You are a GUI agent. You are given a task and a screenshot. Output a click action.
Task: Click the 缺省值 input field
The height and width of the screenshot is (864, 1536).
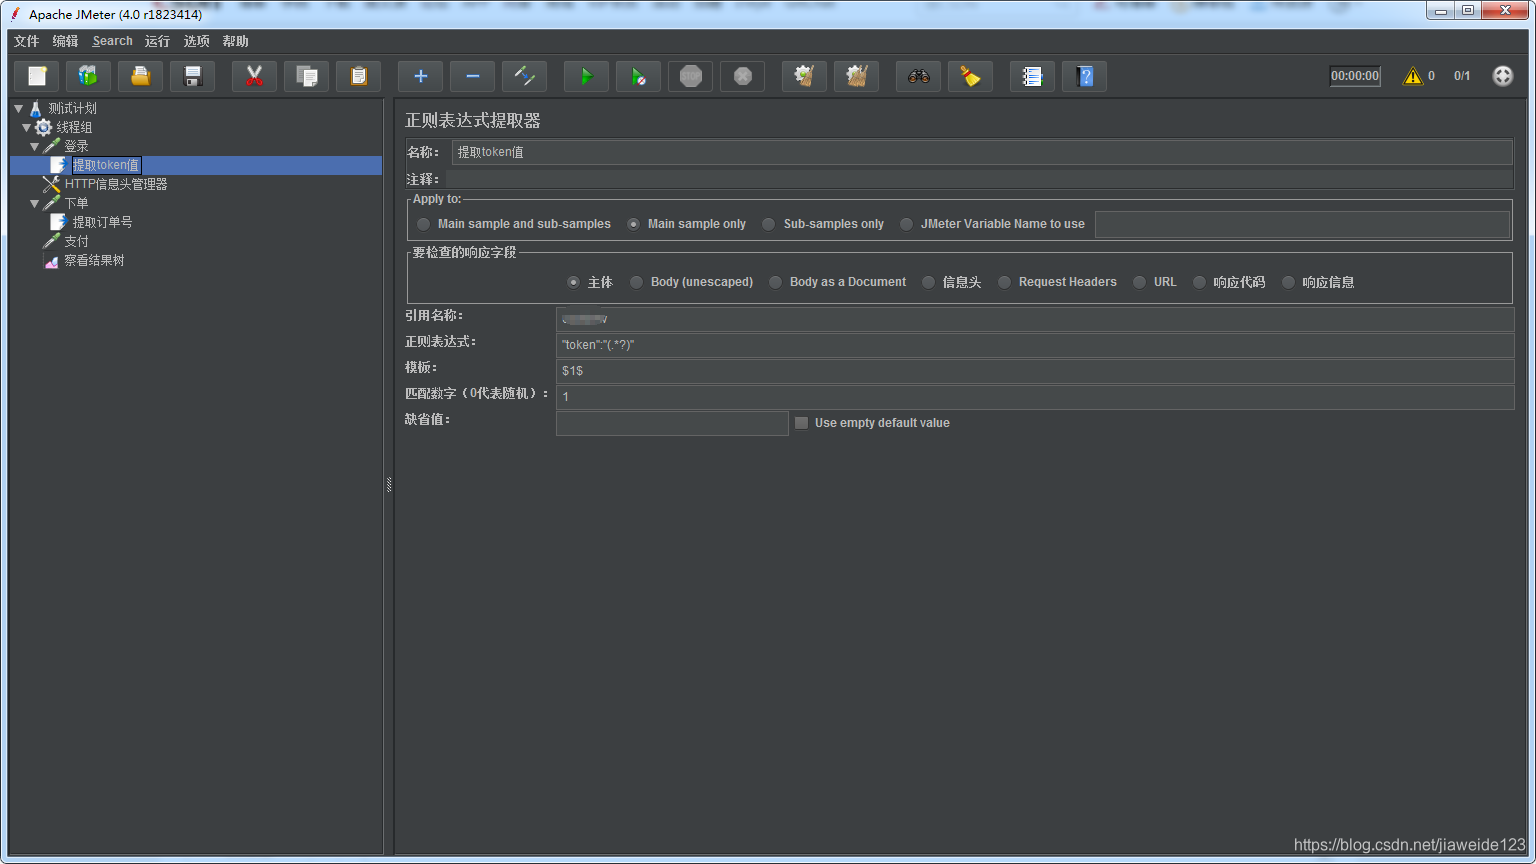pyautogui.click(x=672, y=423)
